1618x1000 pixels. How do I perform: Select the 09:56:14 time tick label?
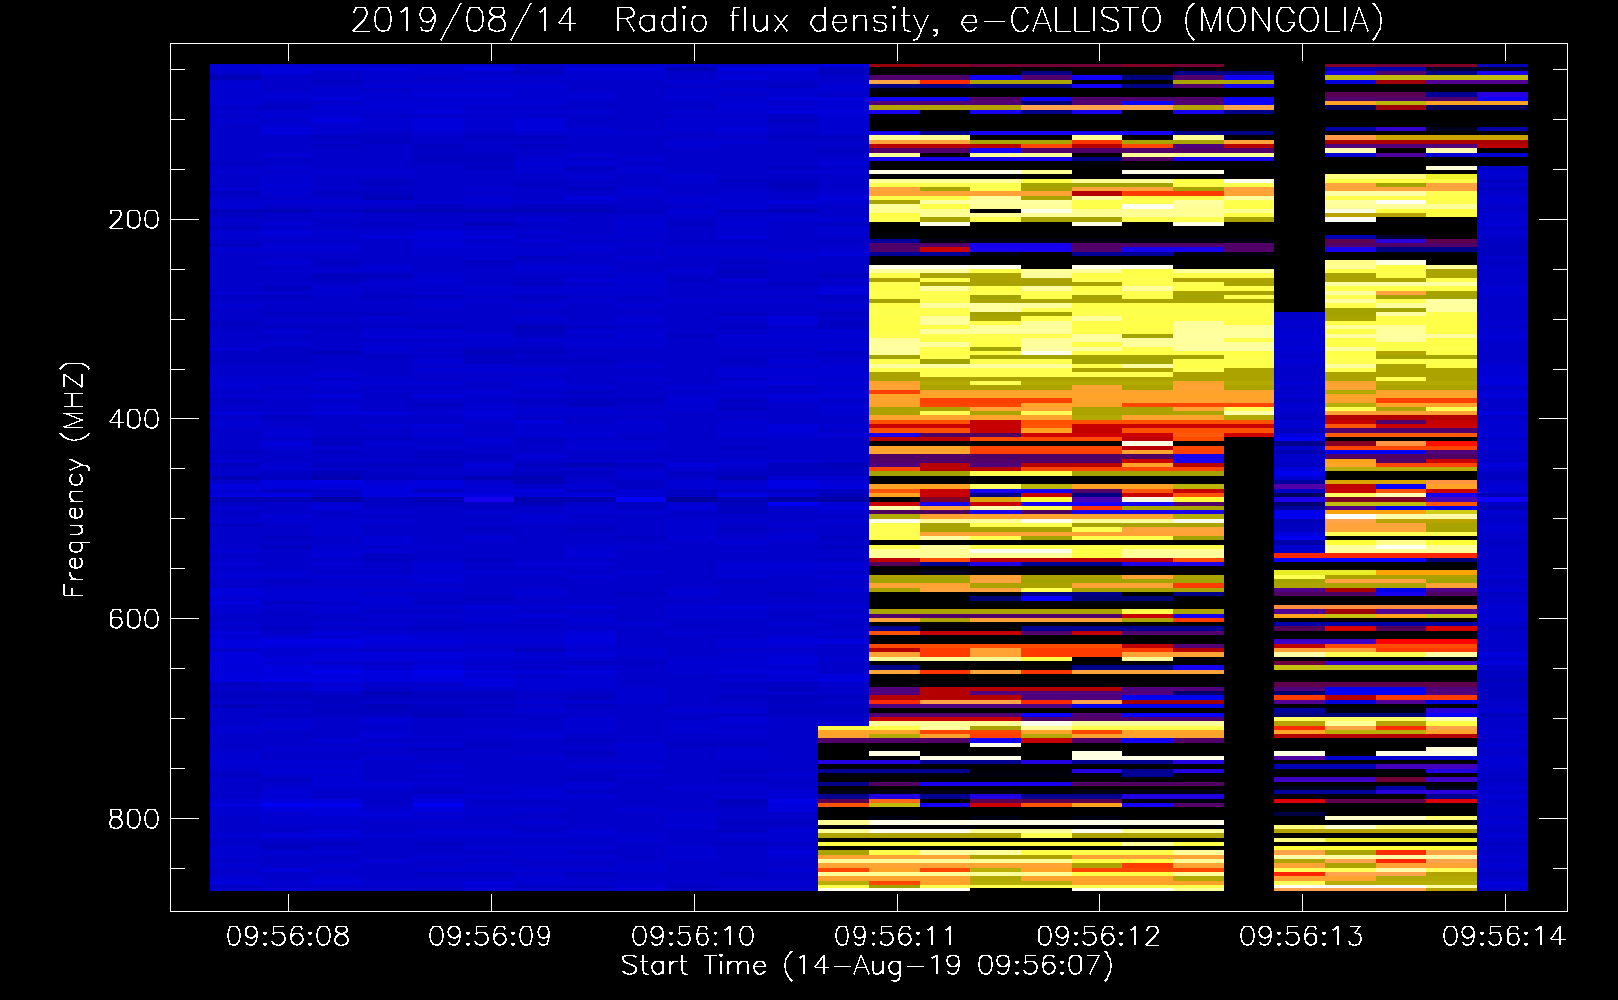(1504, 937)
